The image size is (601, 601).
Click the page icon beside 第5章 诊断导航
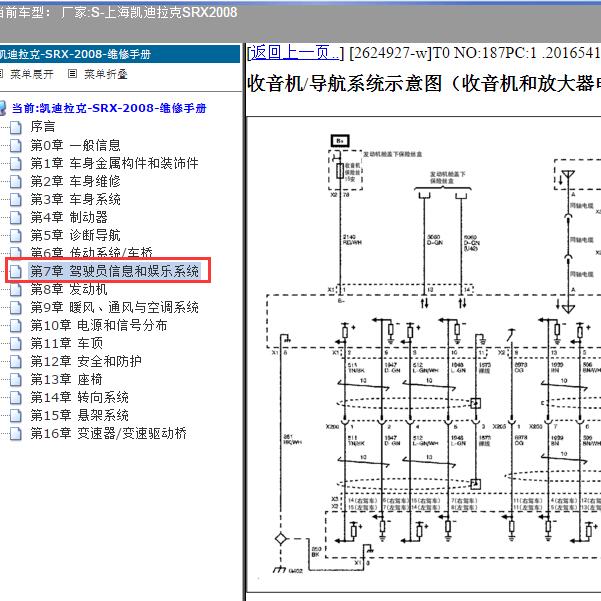click(16, 235)
